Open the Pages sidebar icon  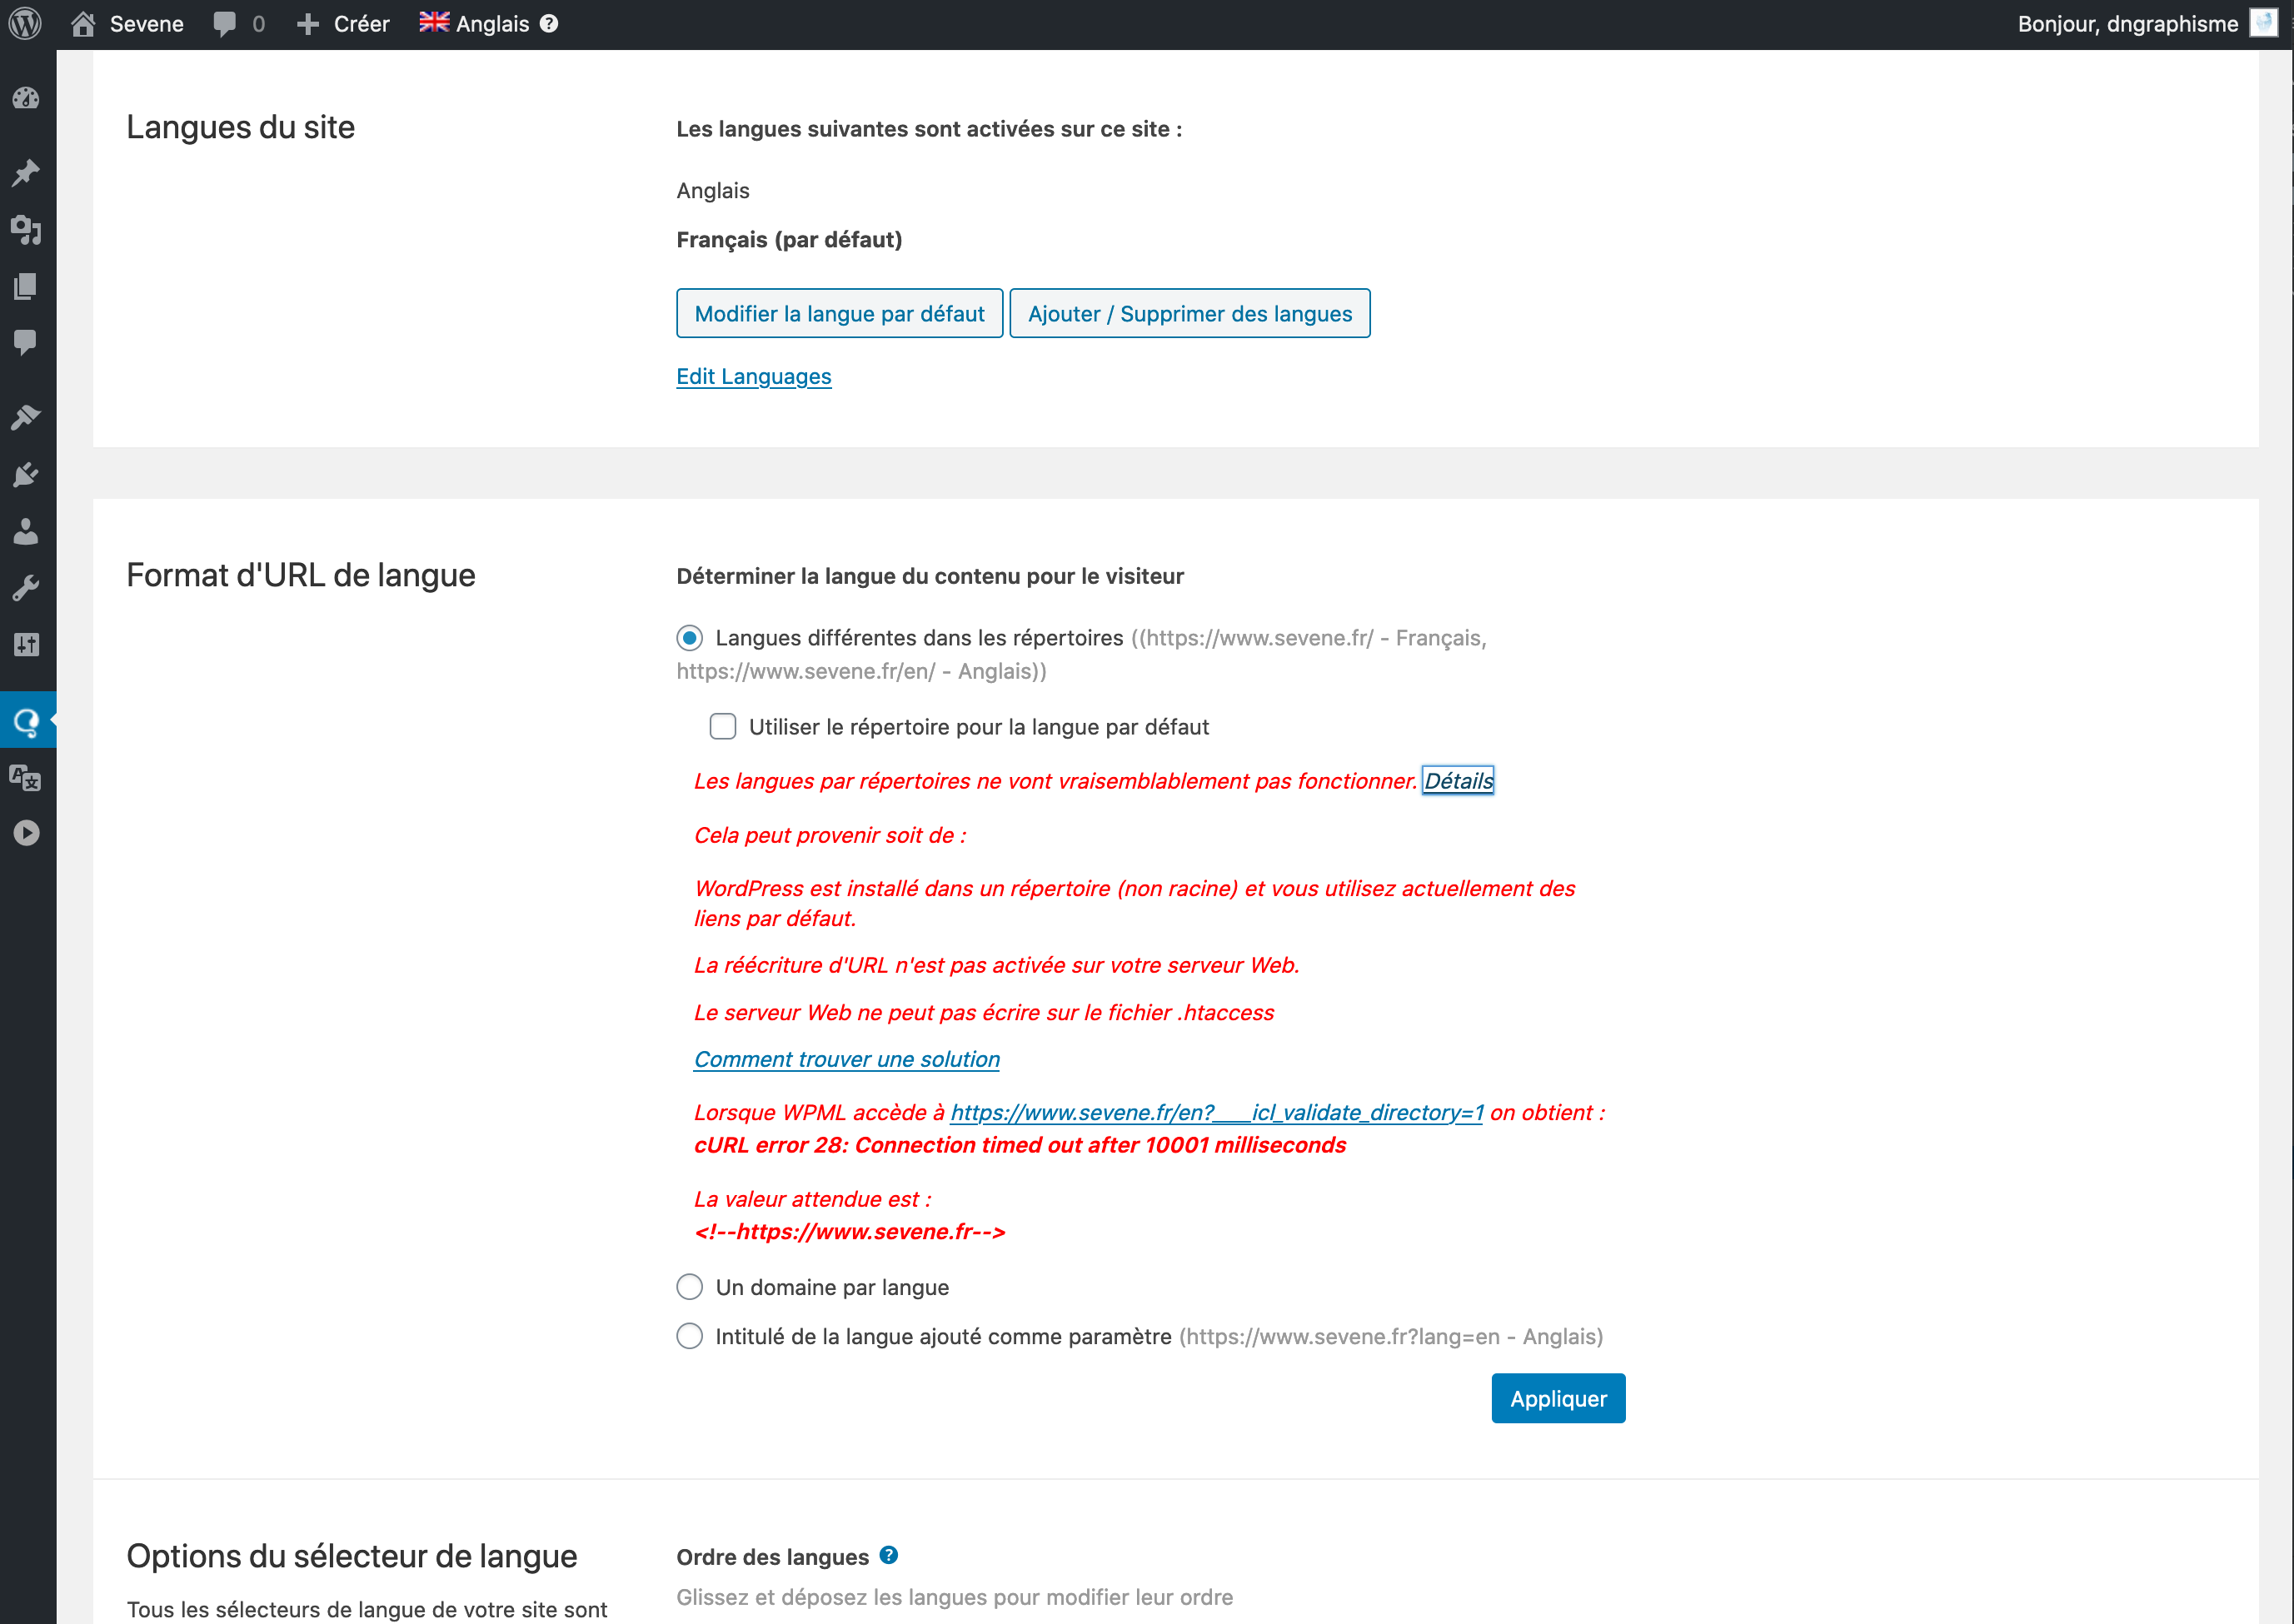[x=26, y=287]
